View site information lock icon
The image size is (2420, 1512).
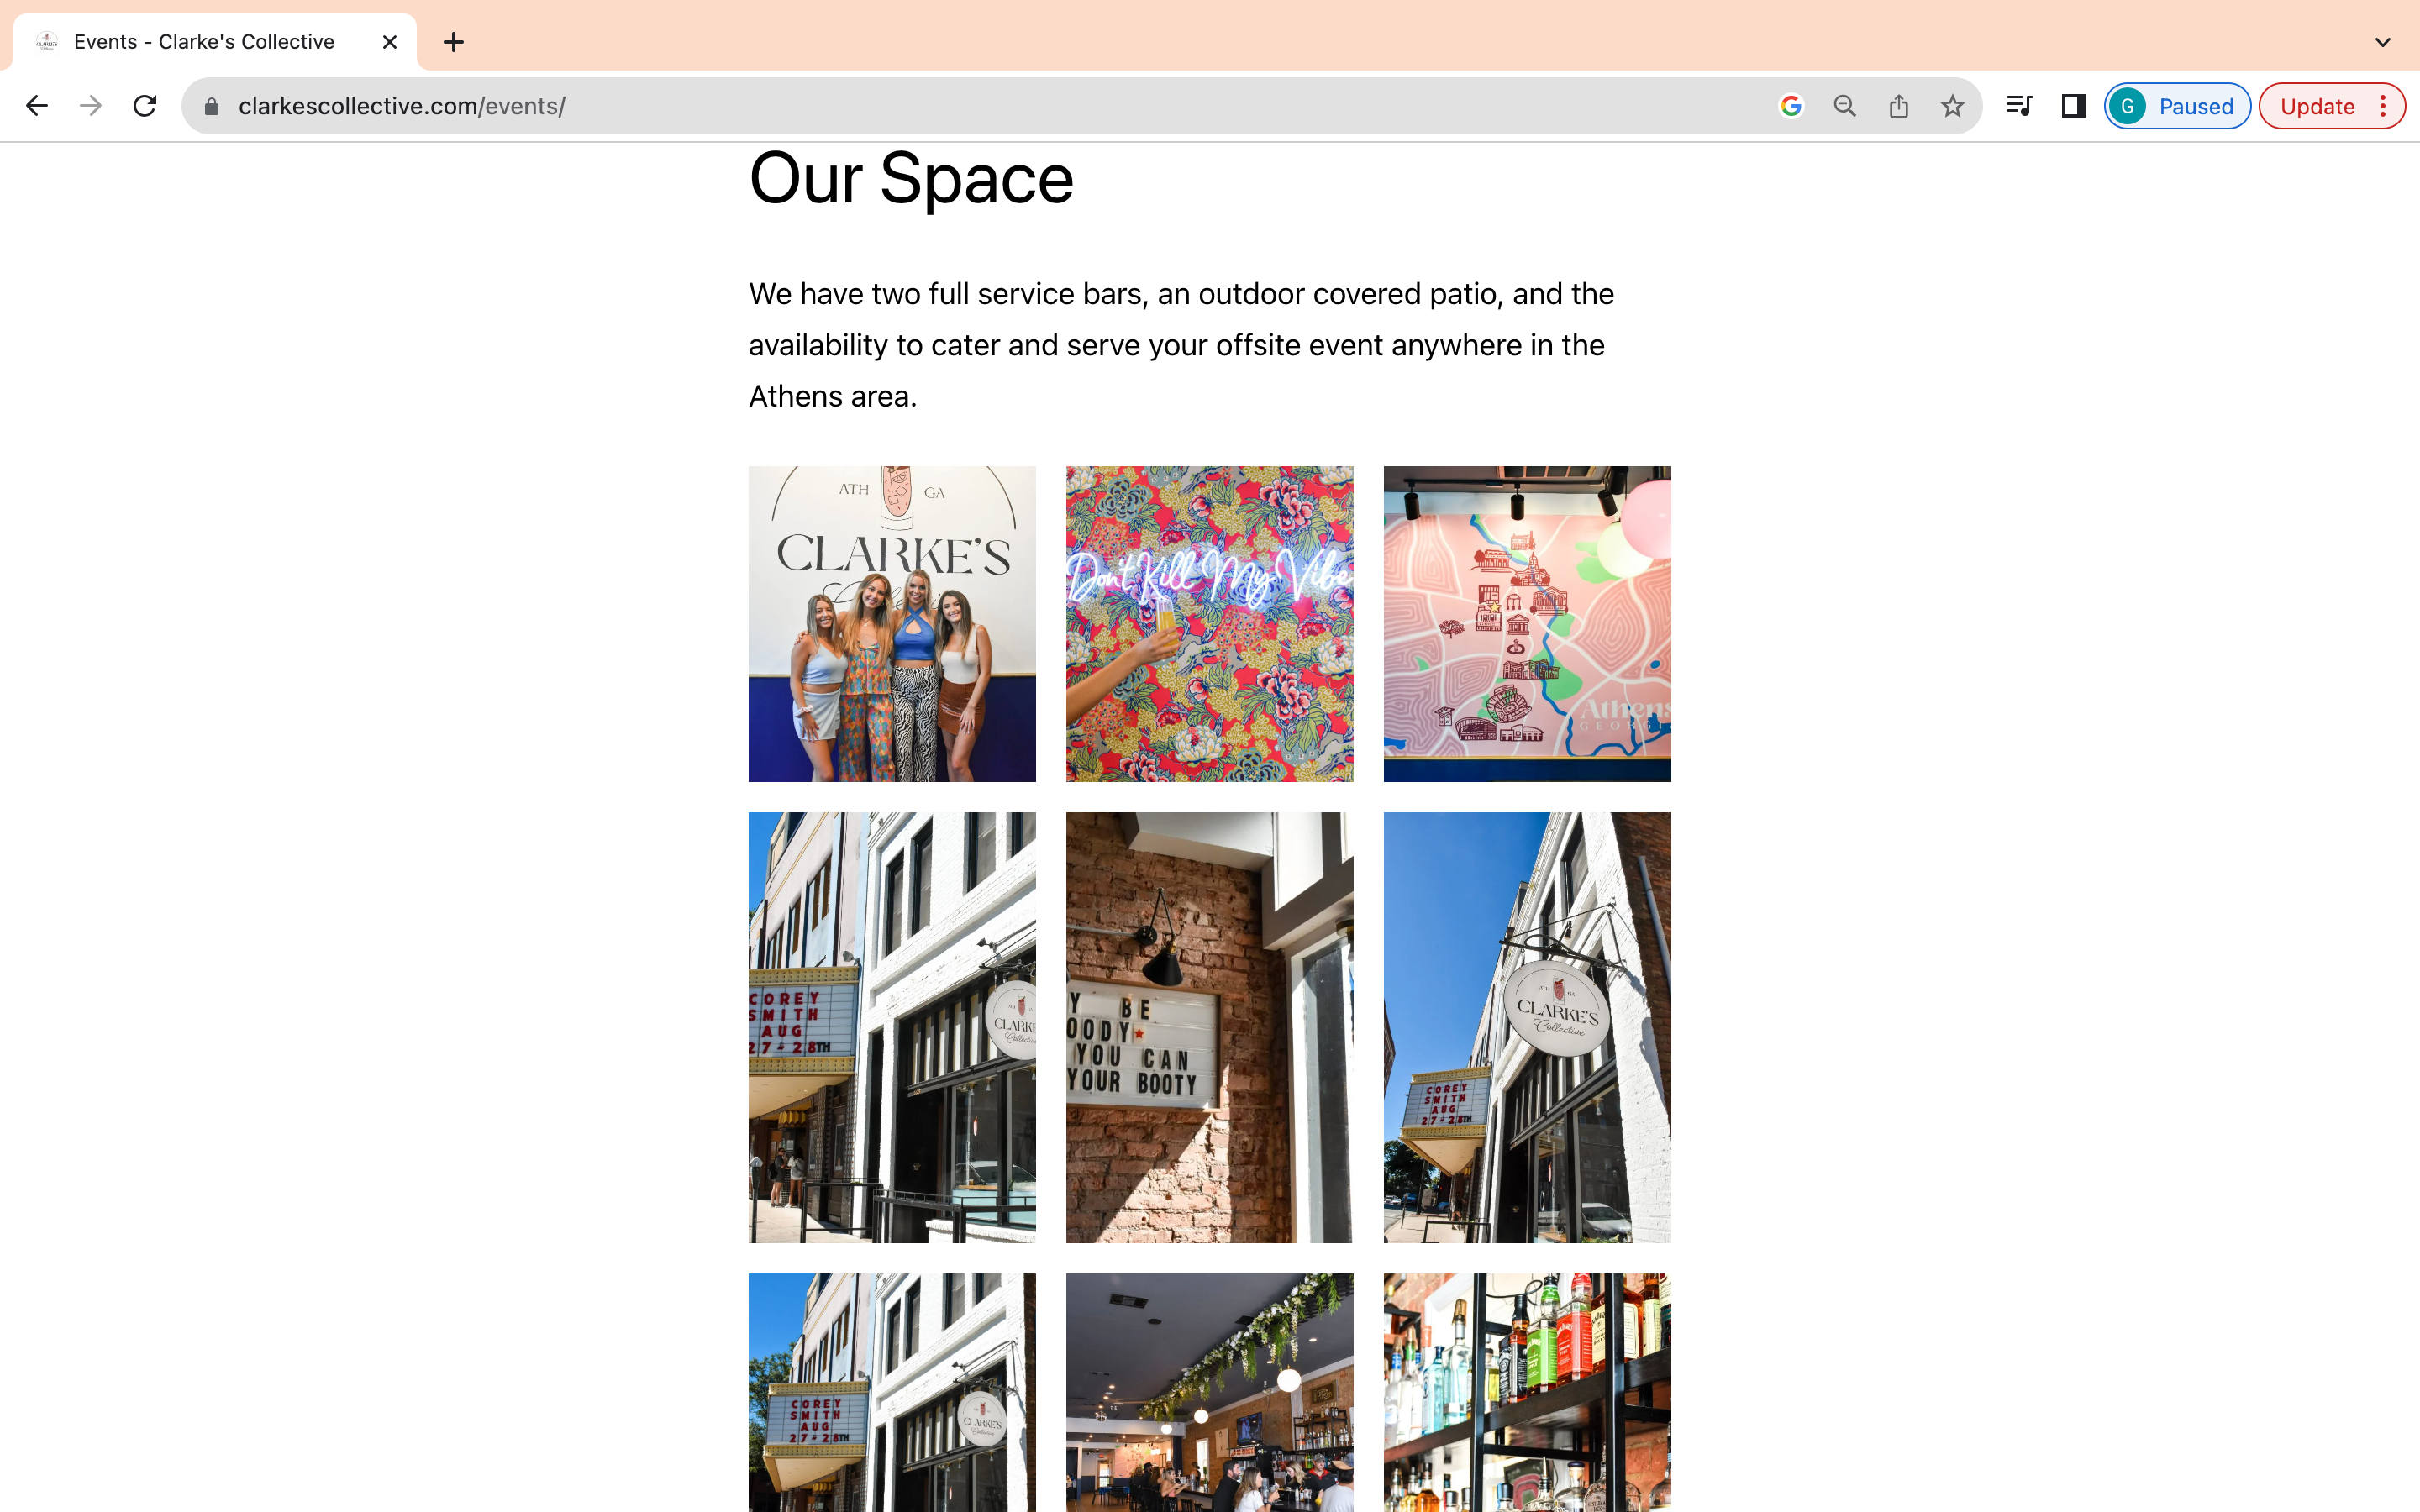[211, 106]
